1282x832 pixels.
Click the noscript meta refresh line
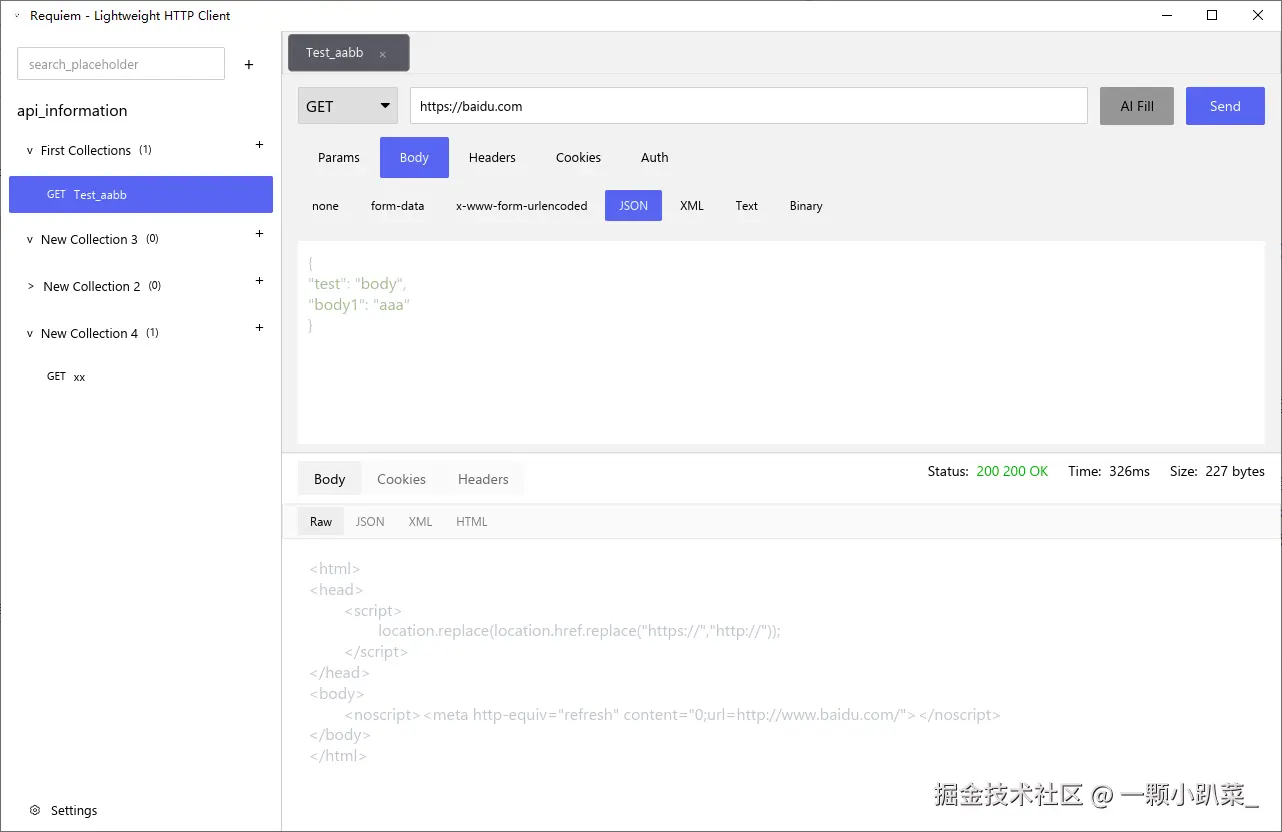(672, 715)
